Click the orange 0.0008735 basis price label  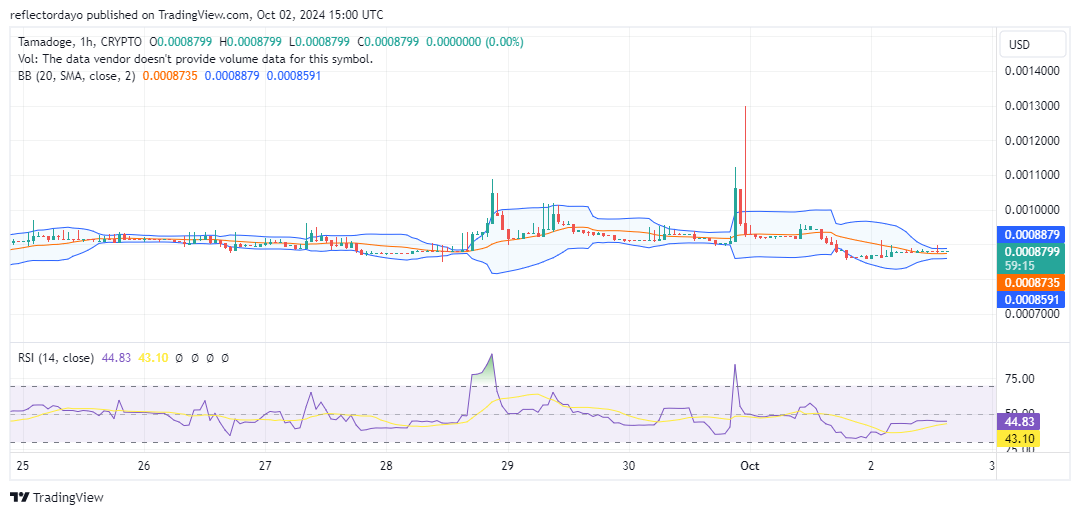1033,282
